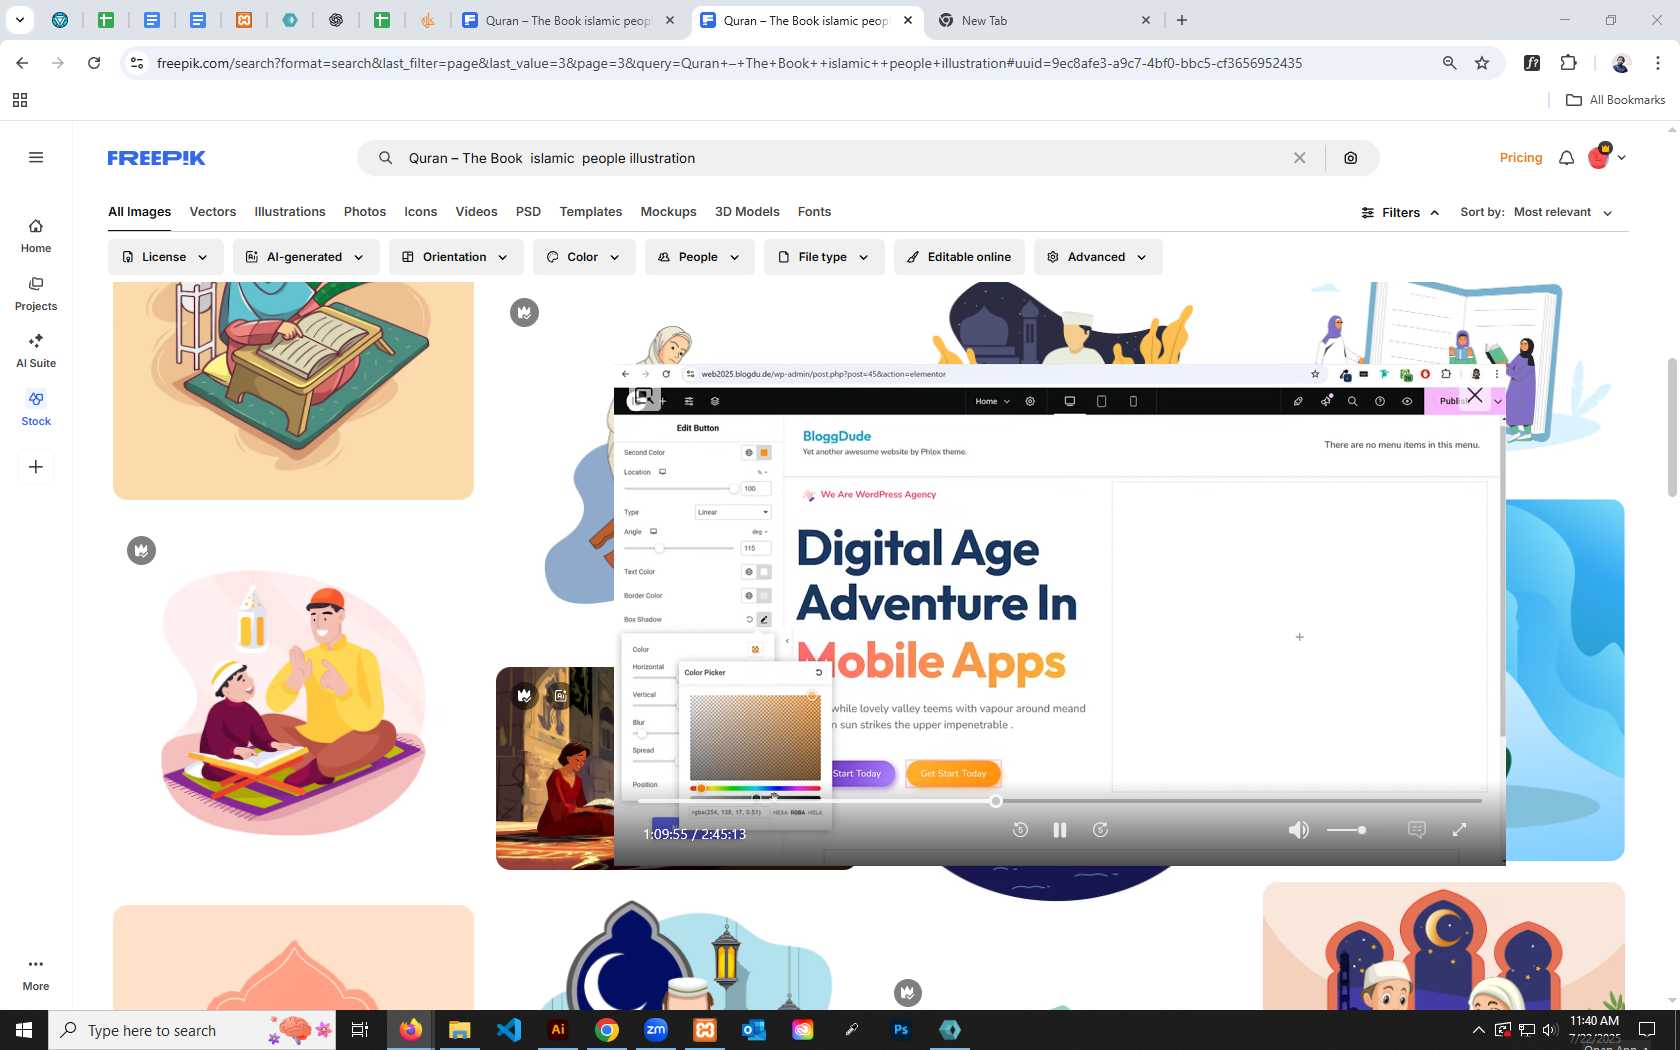The width and height of the screenshot is (1680, 1050).
Task: Close the picture-in-picture video with the X
Action: click(x=1474, y=396)
